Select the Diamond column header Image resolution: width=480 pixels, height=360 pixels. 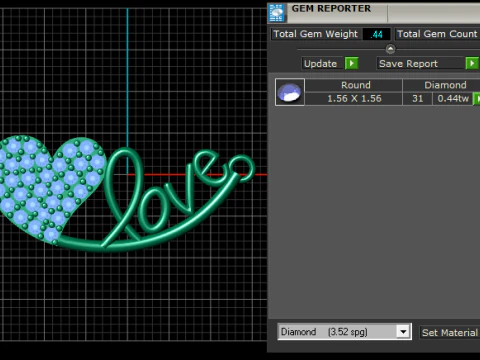click(x=442, y=85)
